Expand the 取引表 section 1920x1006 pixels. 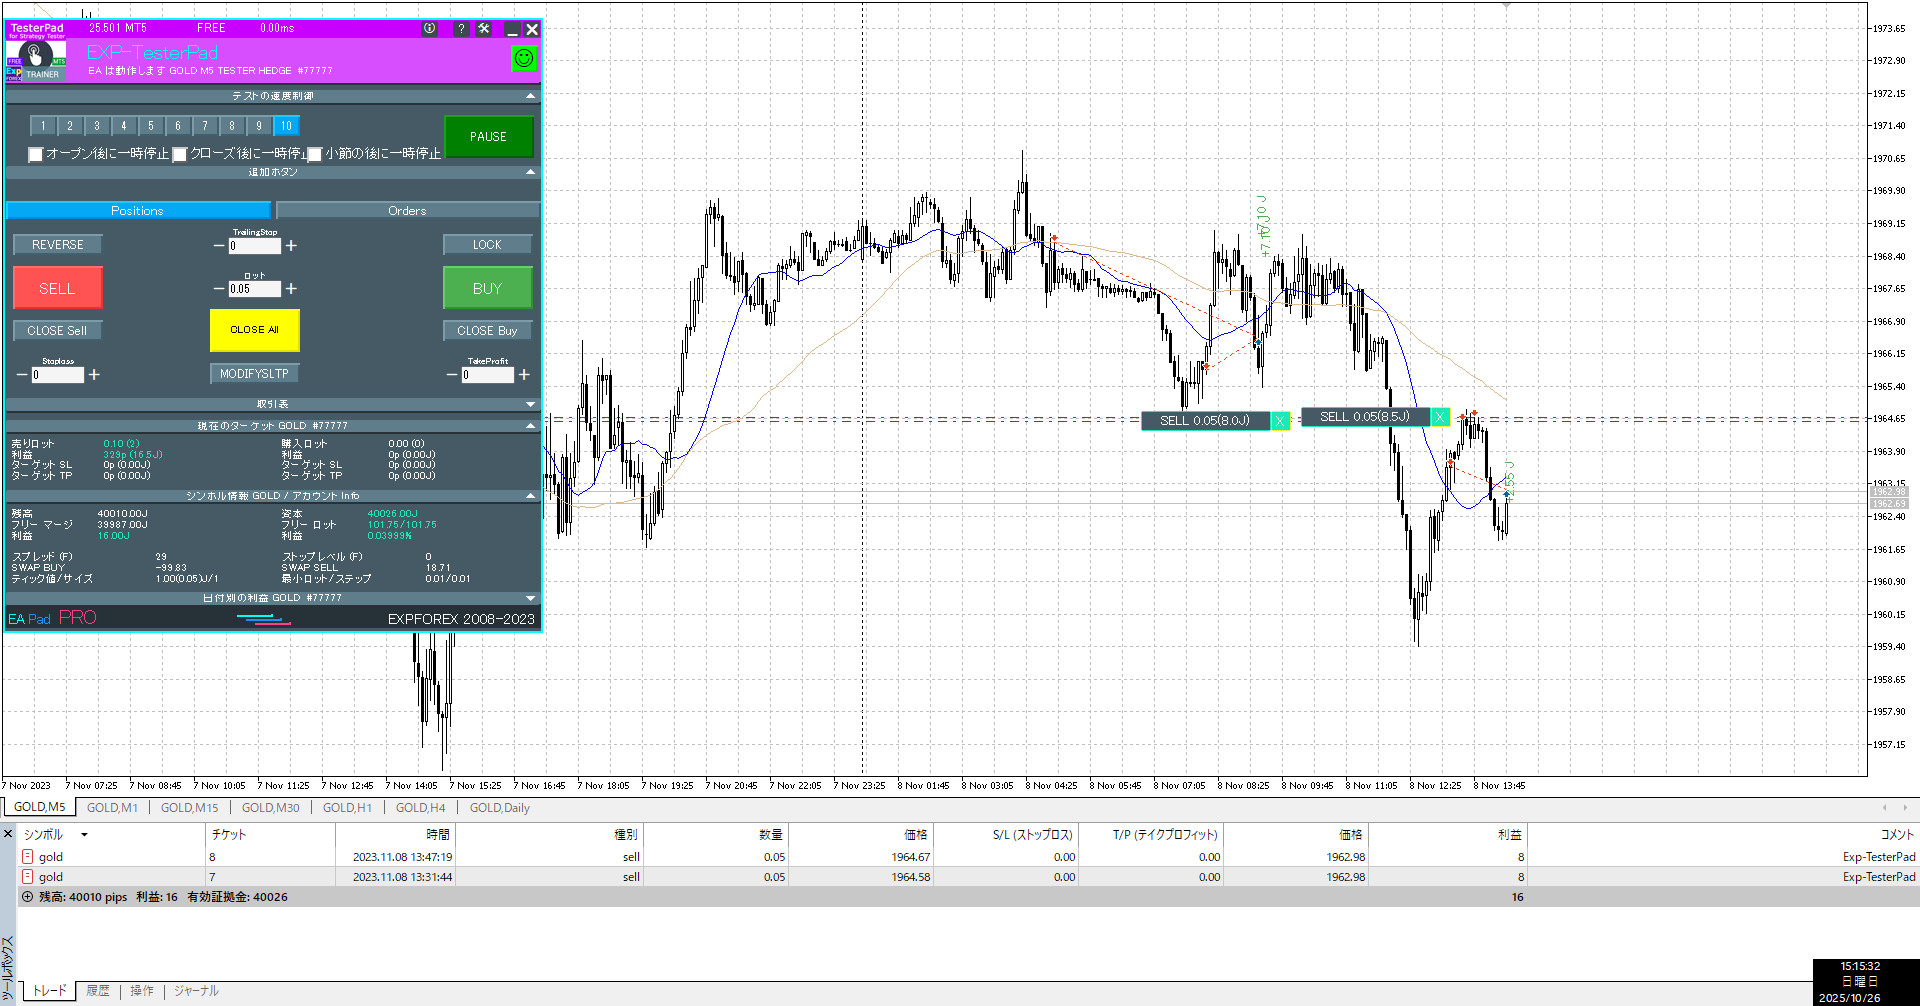(530, 404)
